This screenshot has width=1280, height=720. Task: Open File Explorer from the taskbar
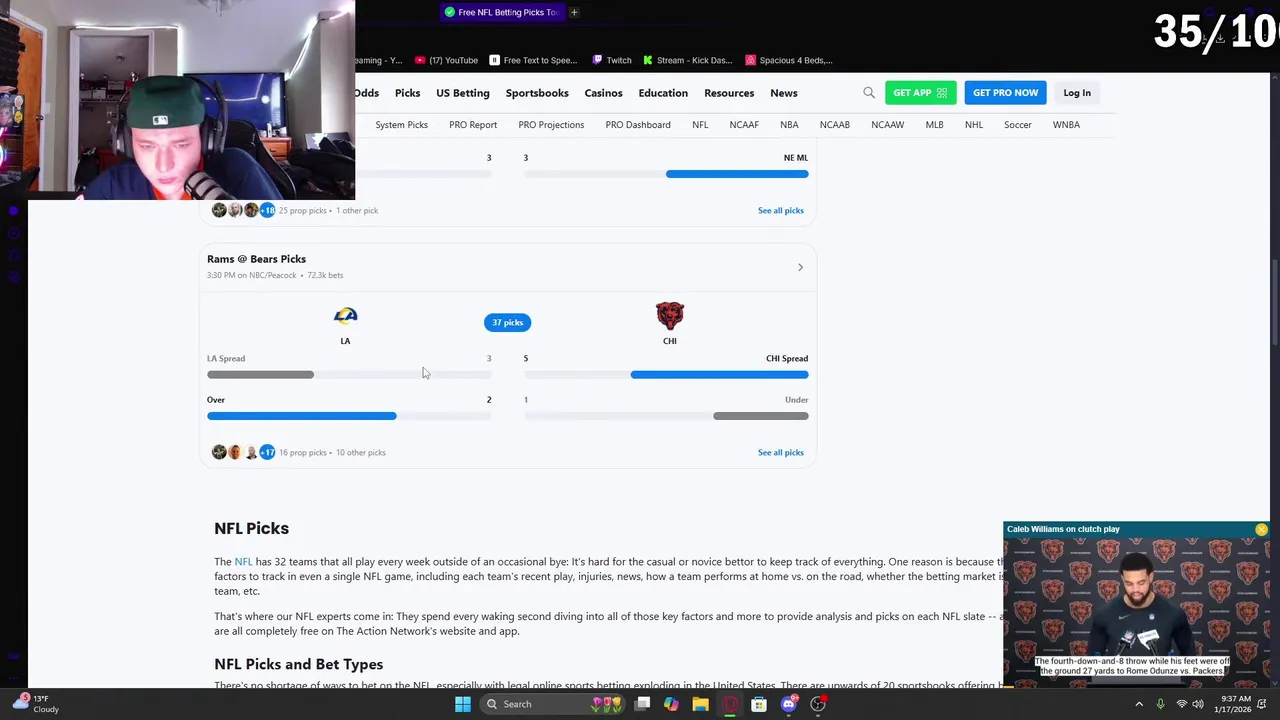point(700,704)
